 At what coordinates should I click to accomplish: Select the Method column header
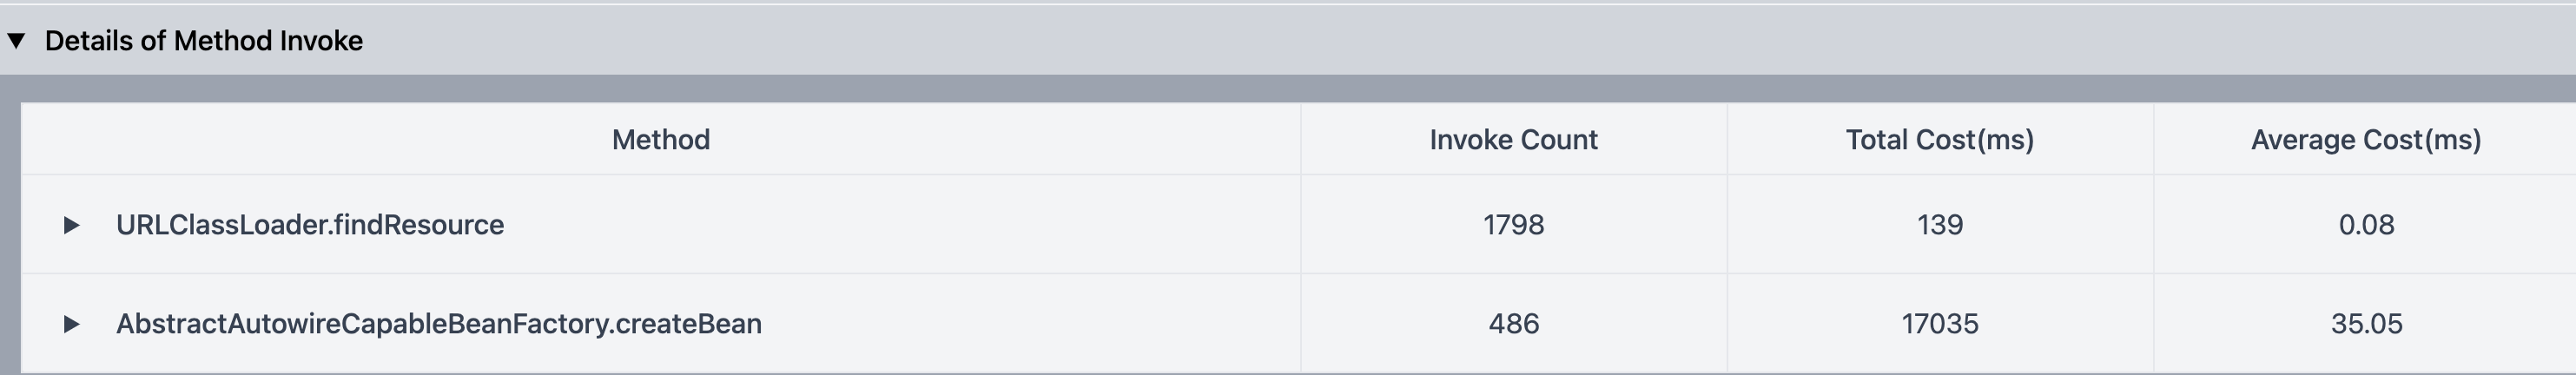[660, 140]
